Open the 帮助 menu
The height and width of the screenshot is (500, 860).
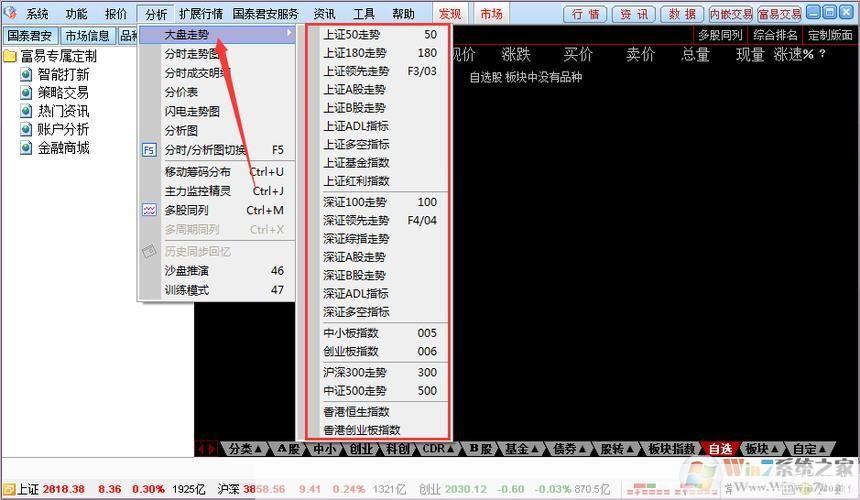click(403, 14)
